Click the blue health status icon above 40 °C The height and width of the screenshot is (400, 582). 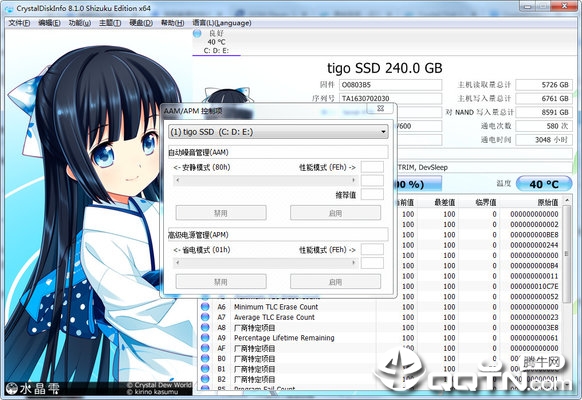coord(197,33)
